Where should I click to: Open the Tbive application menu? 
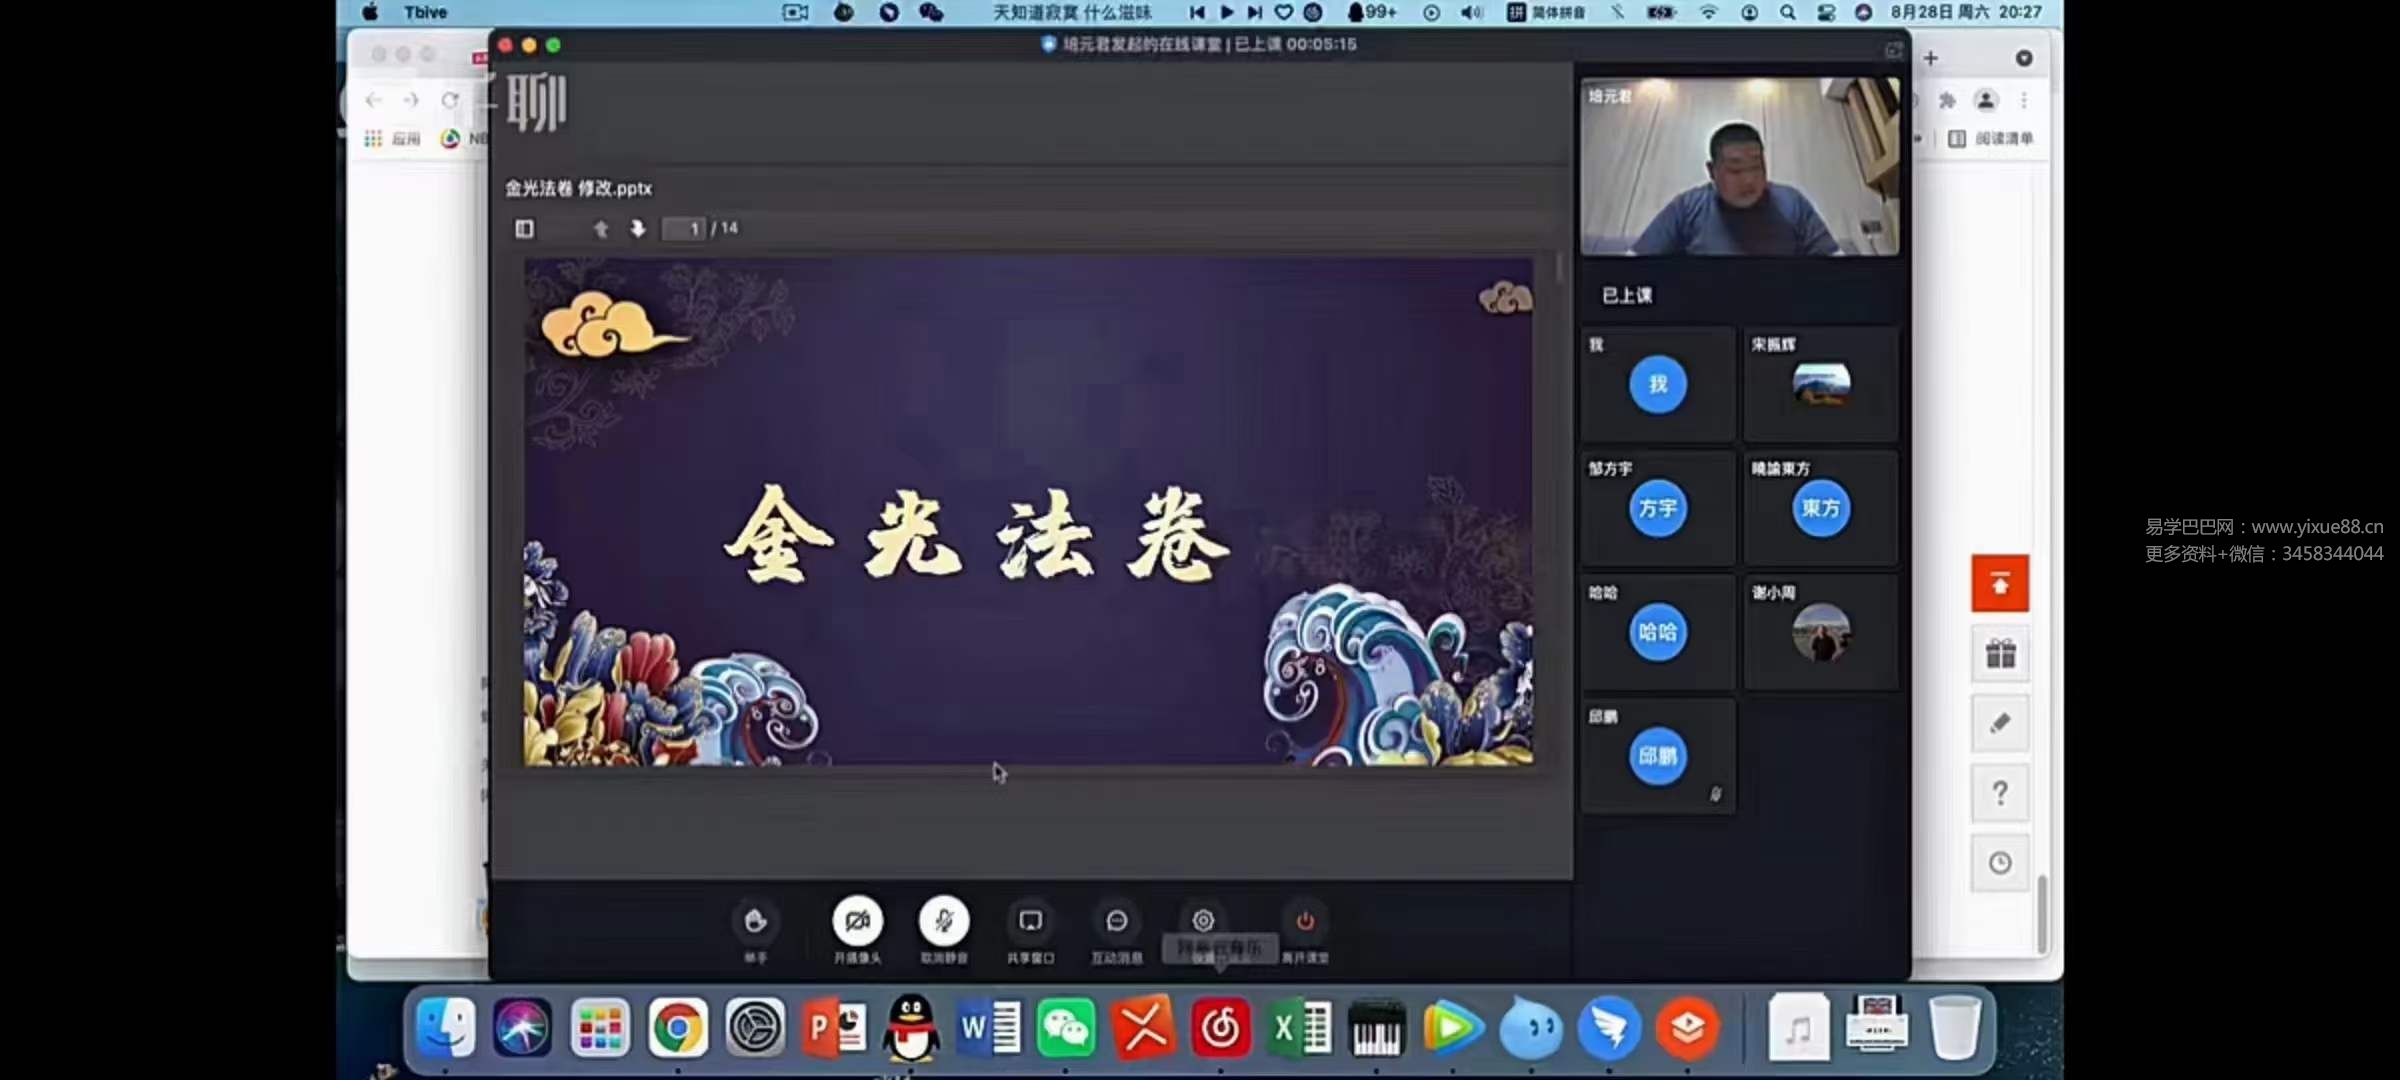pyautogui.click(x=424, y=13)
